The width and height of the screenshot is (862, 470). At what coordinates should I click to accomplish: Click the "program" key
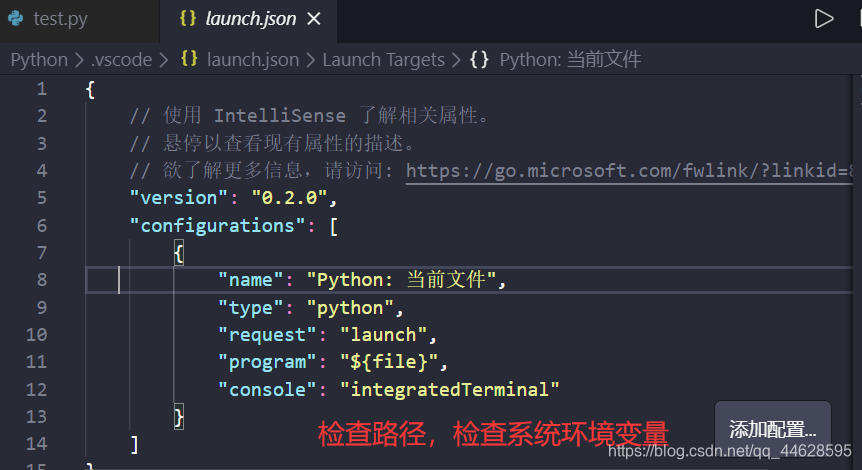[267, 362]
